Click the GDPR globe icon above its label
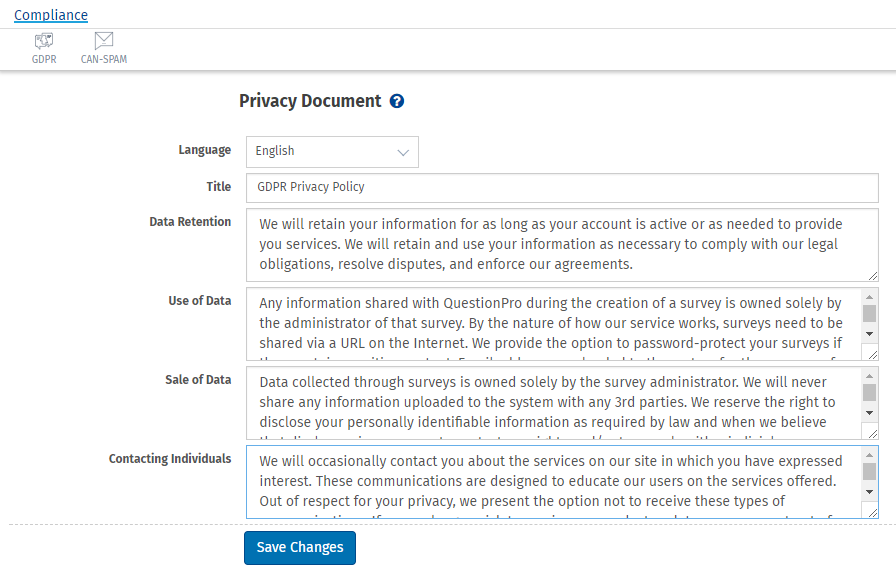896x577 pixels. (44, 41)
